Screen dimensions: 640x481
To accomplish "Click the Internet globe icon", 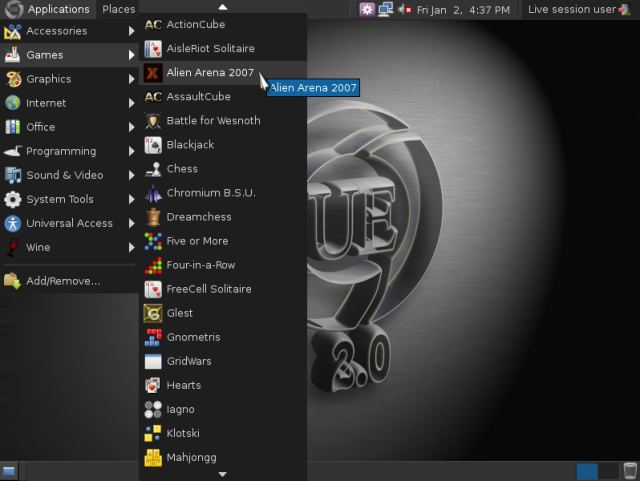I will [x=13, y=103].
